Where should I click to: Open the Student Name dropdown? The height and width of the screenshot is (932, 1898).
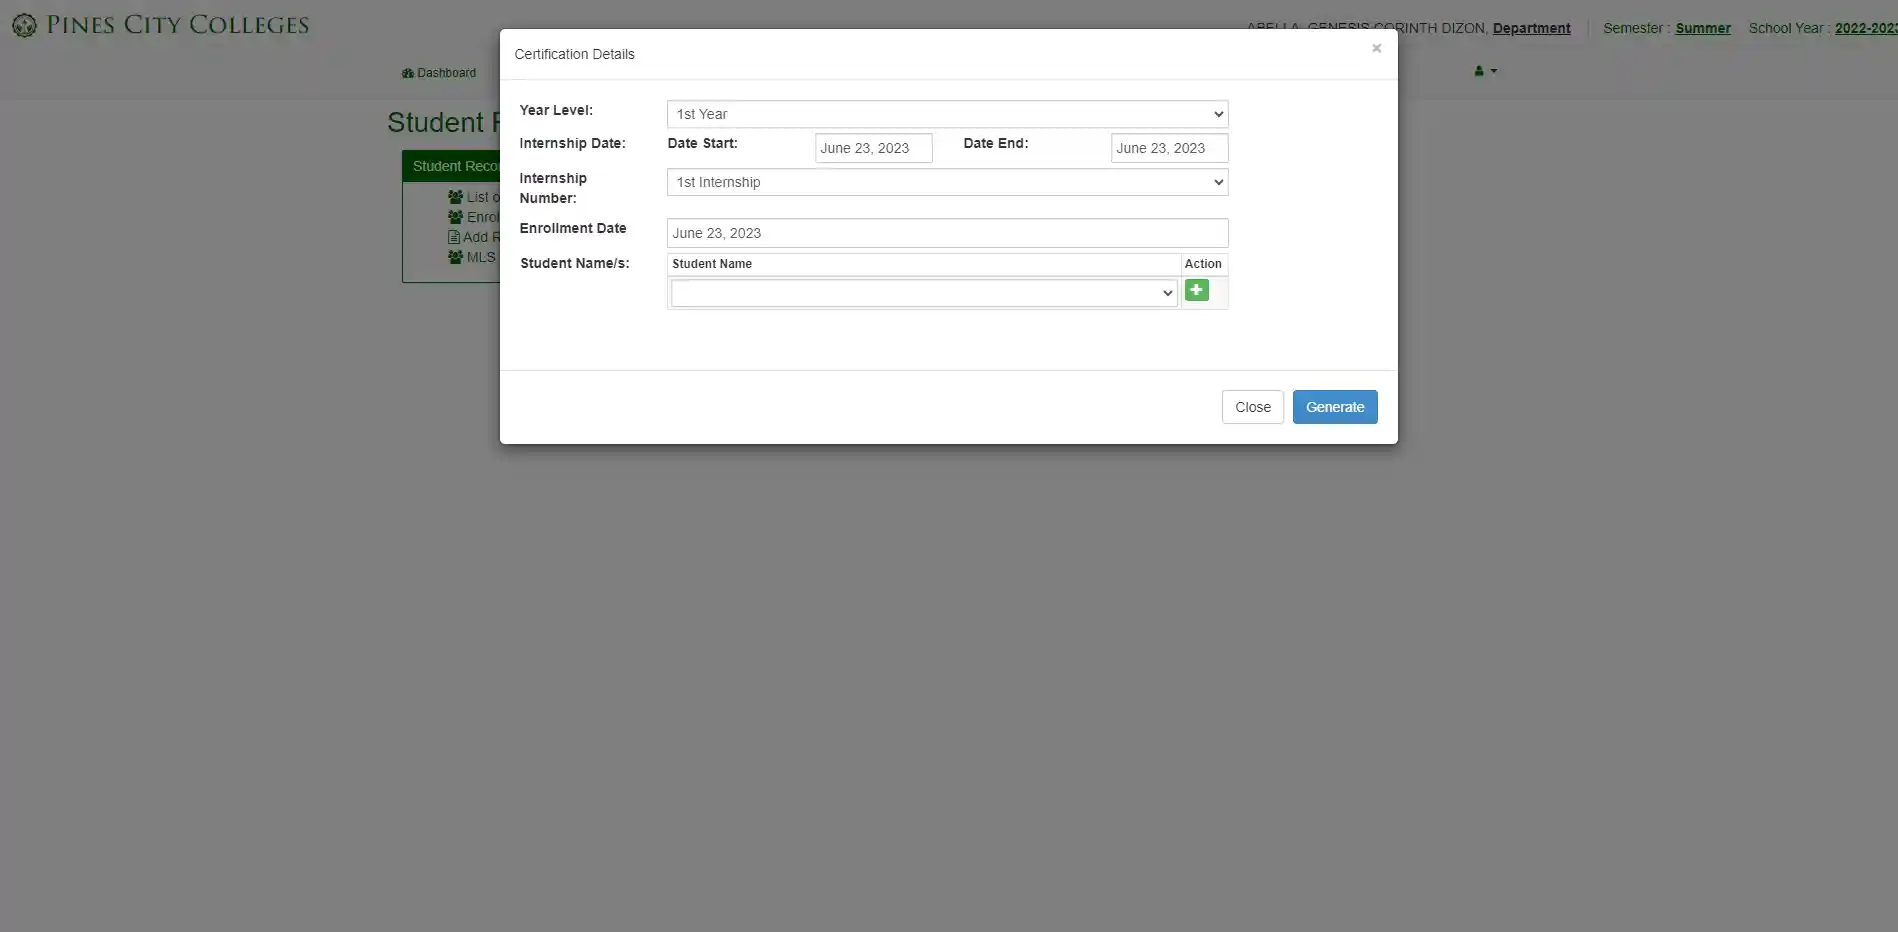click(x=924, y=293)
